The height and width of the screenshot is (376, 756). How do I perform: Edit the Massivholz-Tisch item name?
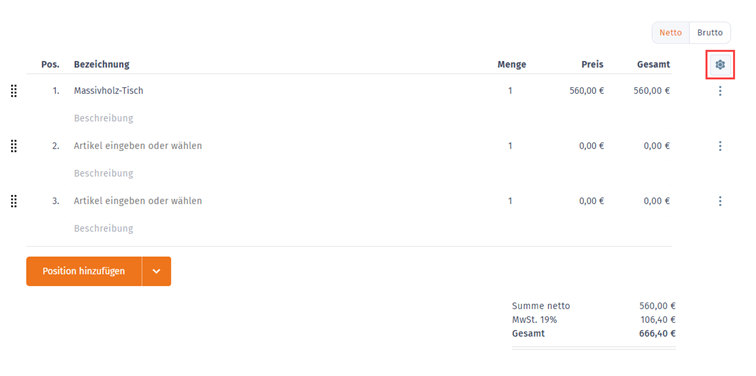click(109, 91)
